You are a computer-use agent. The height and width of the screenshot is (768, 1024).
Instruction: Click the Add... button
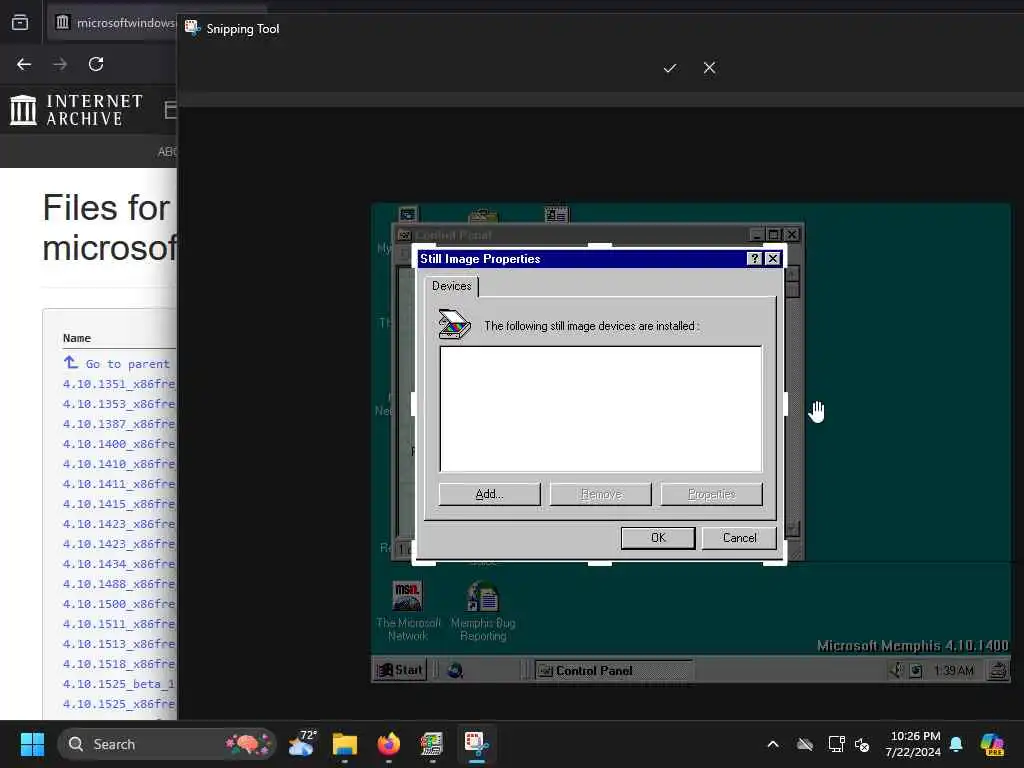(489, 494)
